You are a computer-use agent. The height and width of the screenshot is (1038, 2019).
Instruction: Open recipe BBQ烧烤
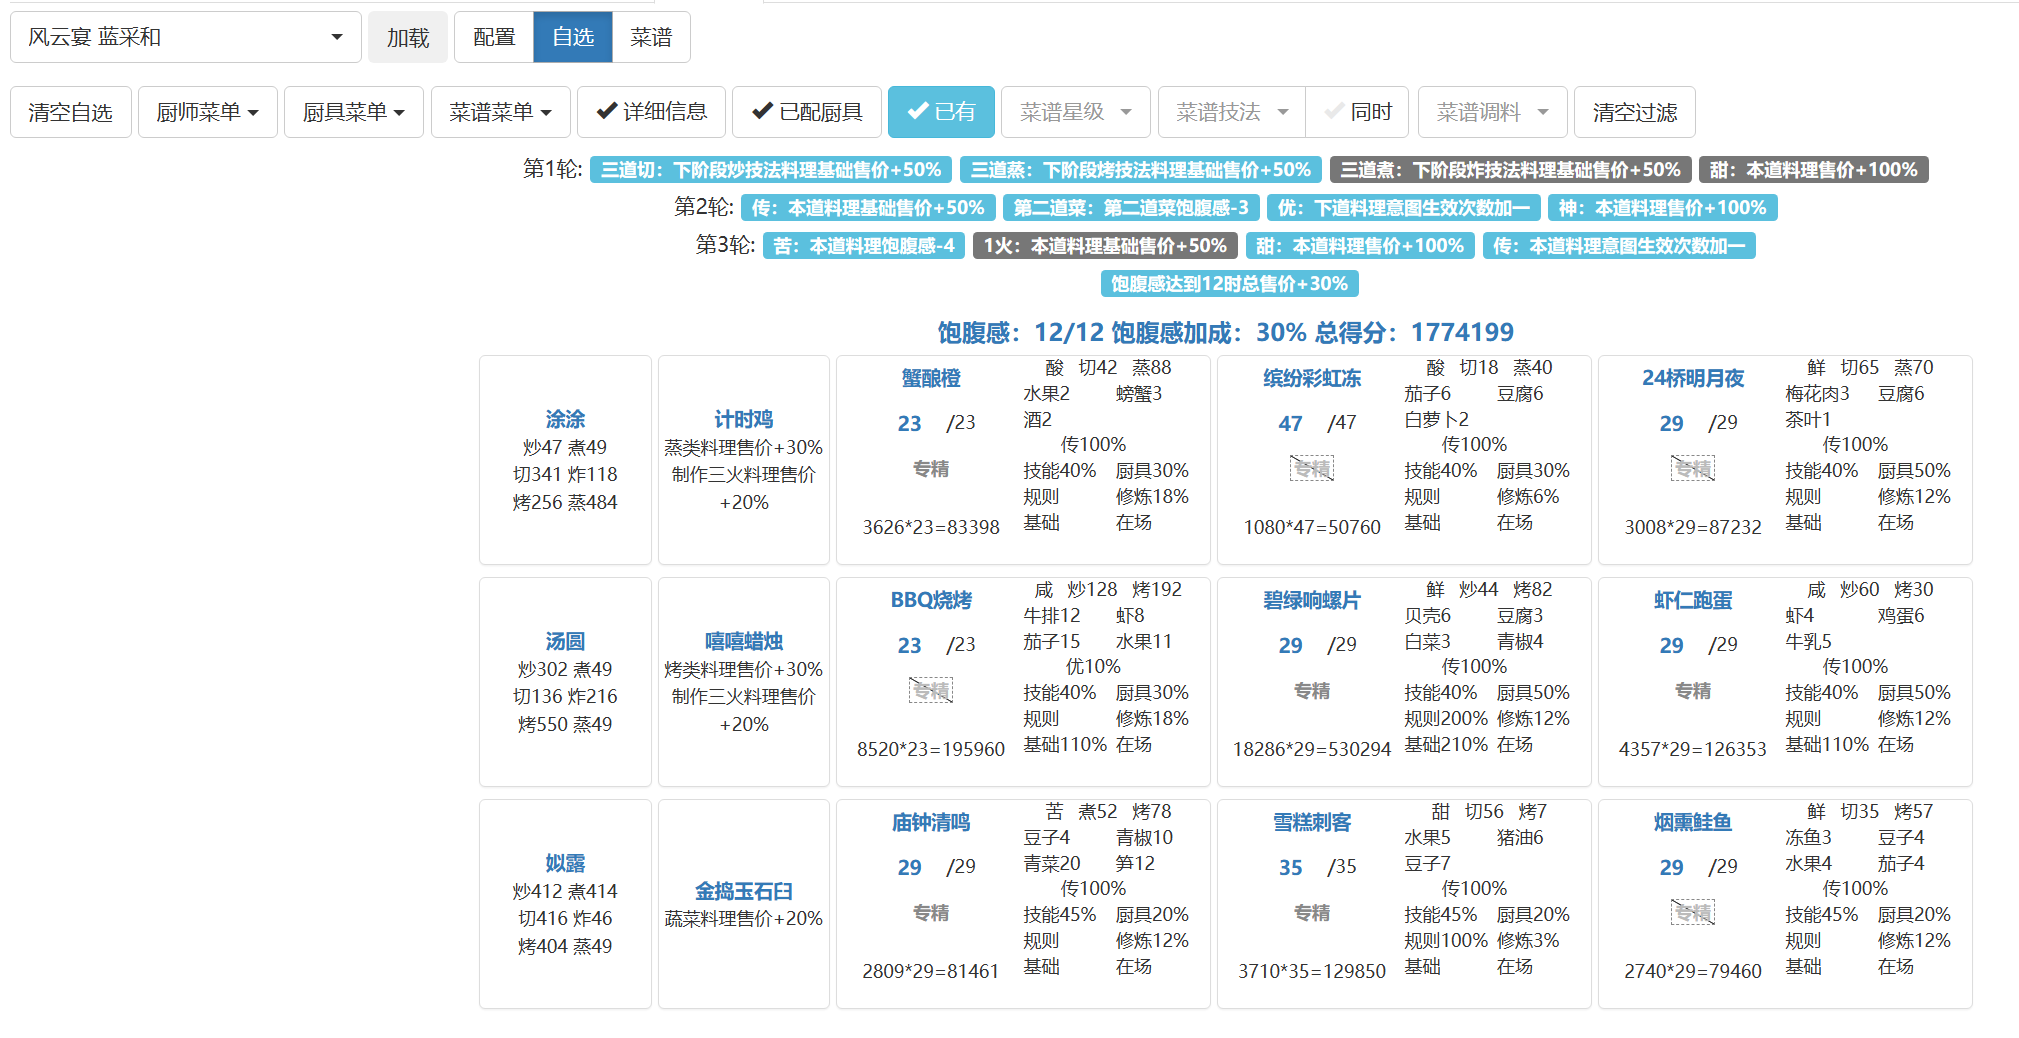[931, 600]
